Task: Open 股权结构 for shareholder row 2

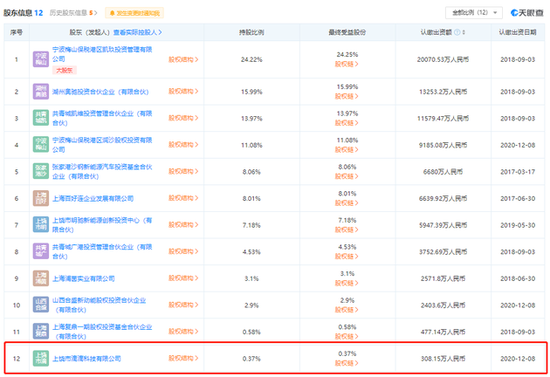Action: (183, 91)
